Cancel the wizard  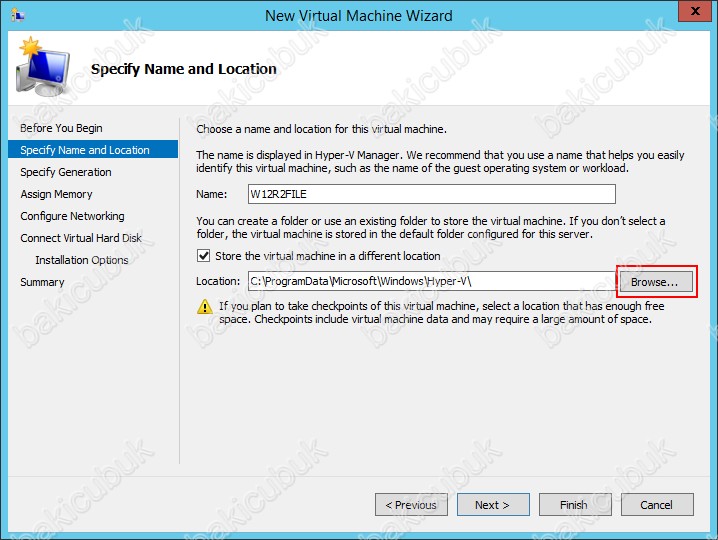click(657, 505)
